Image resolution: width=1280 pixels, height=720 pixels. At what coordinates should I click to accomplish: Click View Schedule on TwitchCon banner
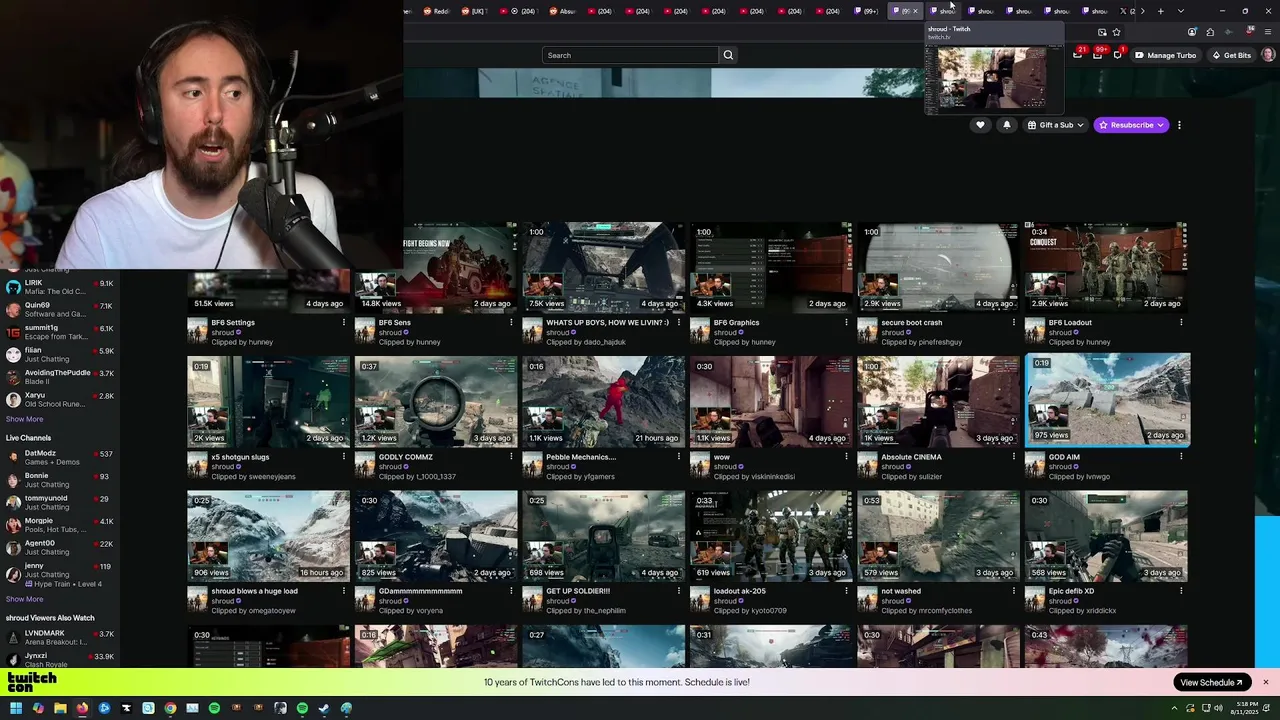tap(1211, 682)
